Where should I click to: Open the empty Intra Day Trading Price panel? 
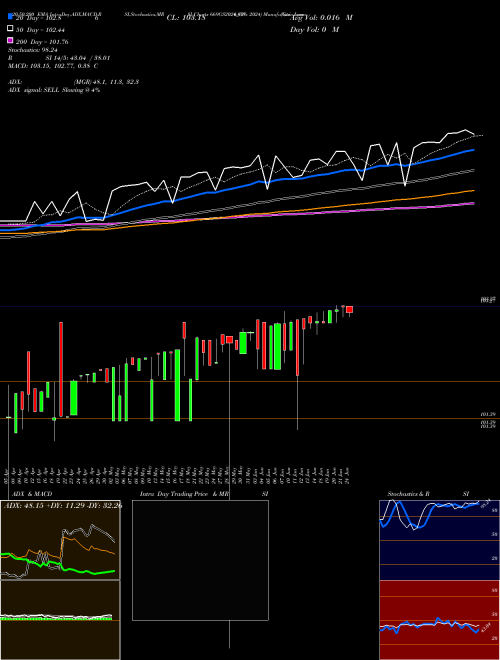point(200,560)
